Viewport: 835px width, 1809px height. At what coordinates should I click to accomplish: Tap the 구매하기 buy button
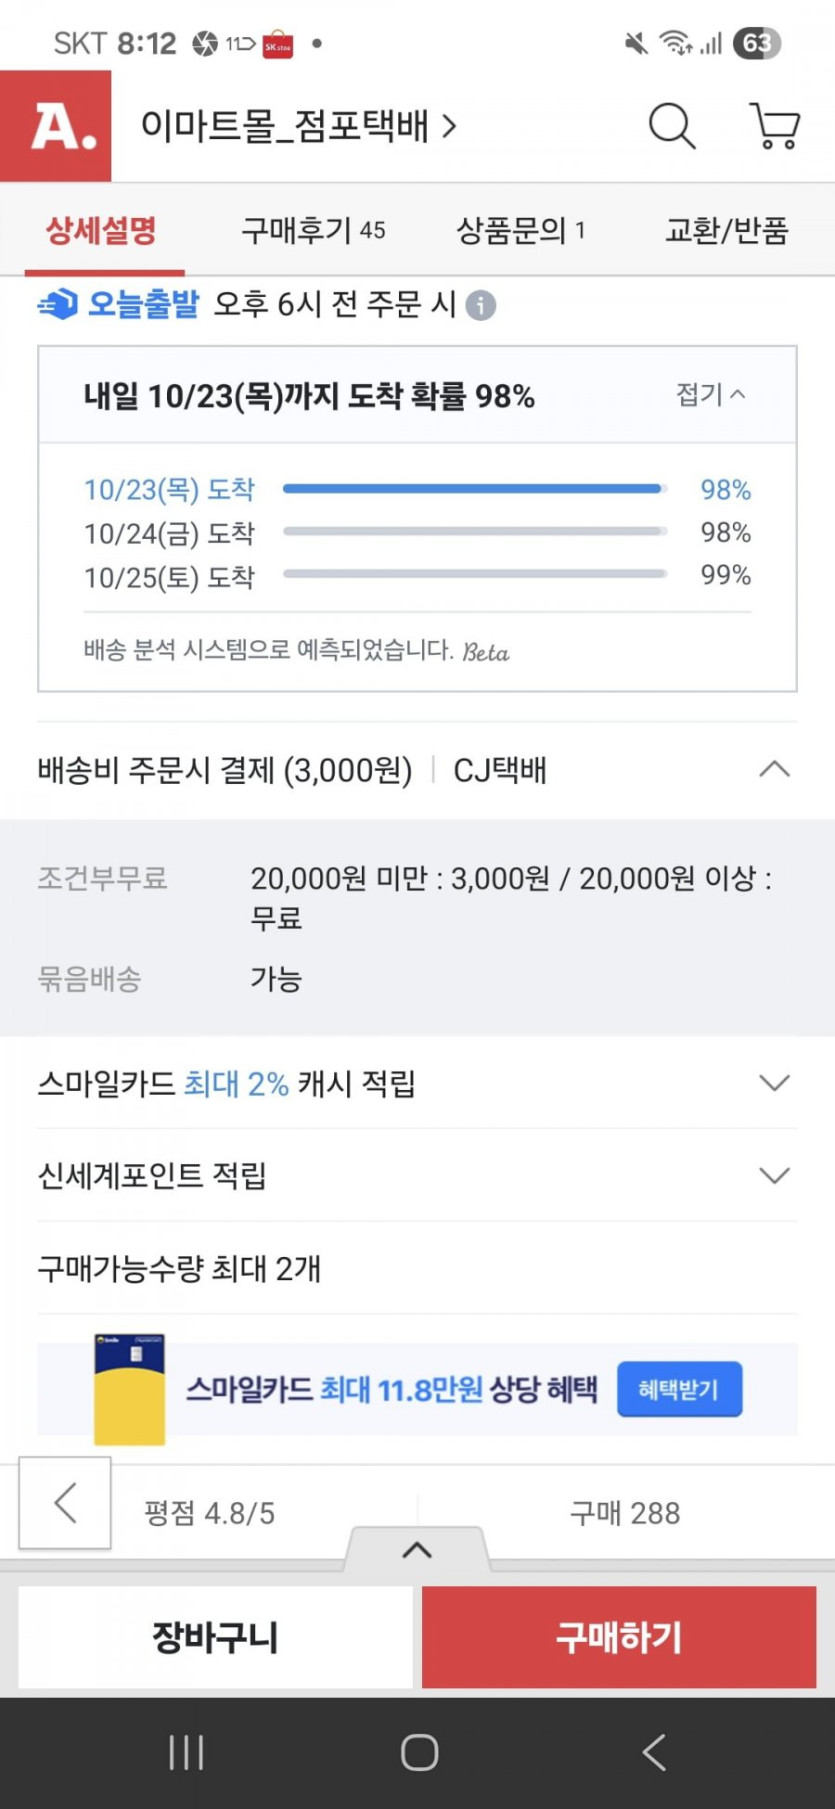[x=619, y=1637]
